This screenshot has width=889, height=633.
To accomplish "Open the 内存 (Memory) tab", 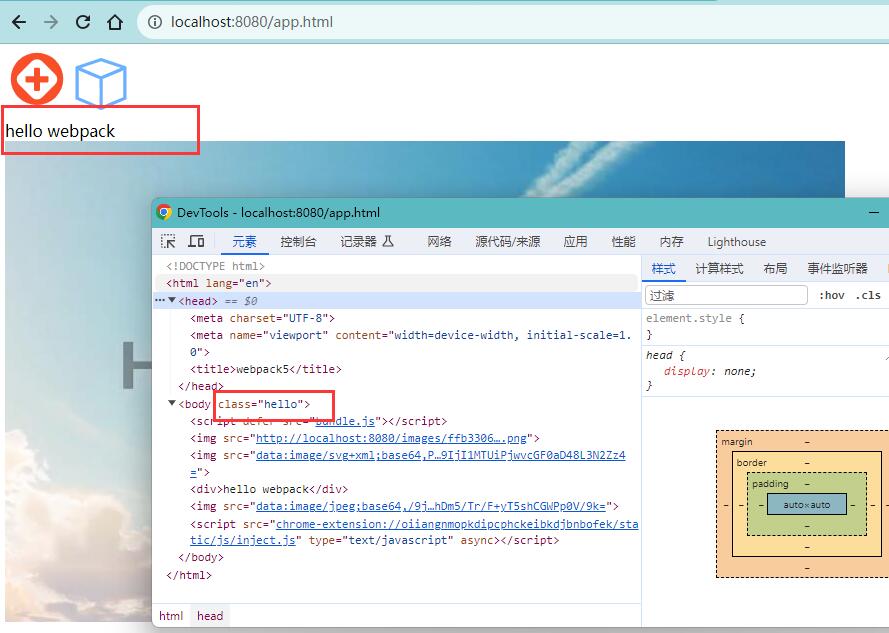I will point(671,242).
